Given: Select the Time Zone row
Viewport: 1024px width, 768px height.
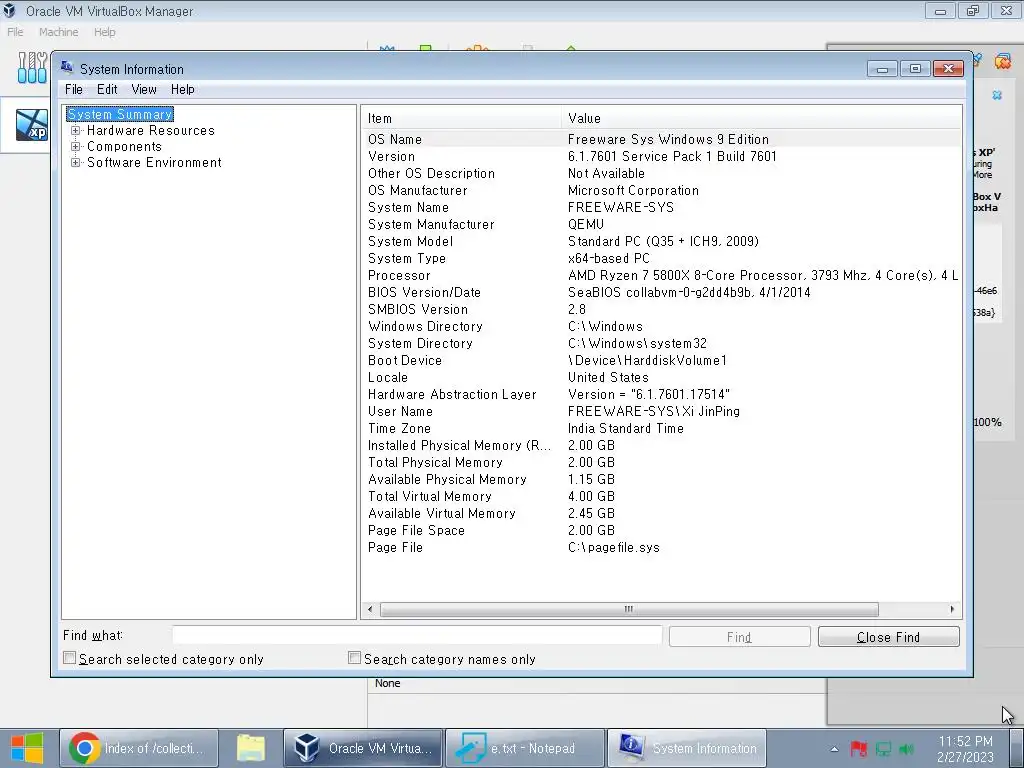Looking at the screenshot, I should 661,428.
